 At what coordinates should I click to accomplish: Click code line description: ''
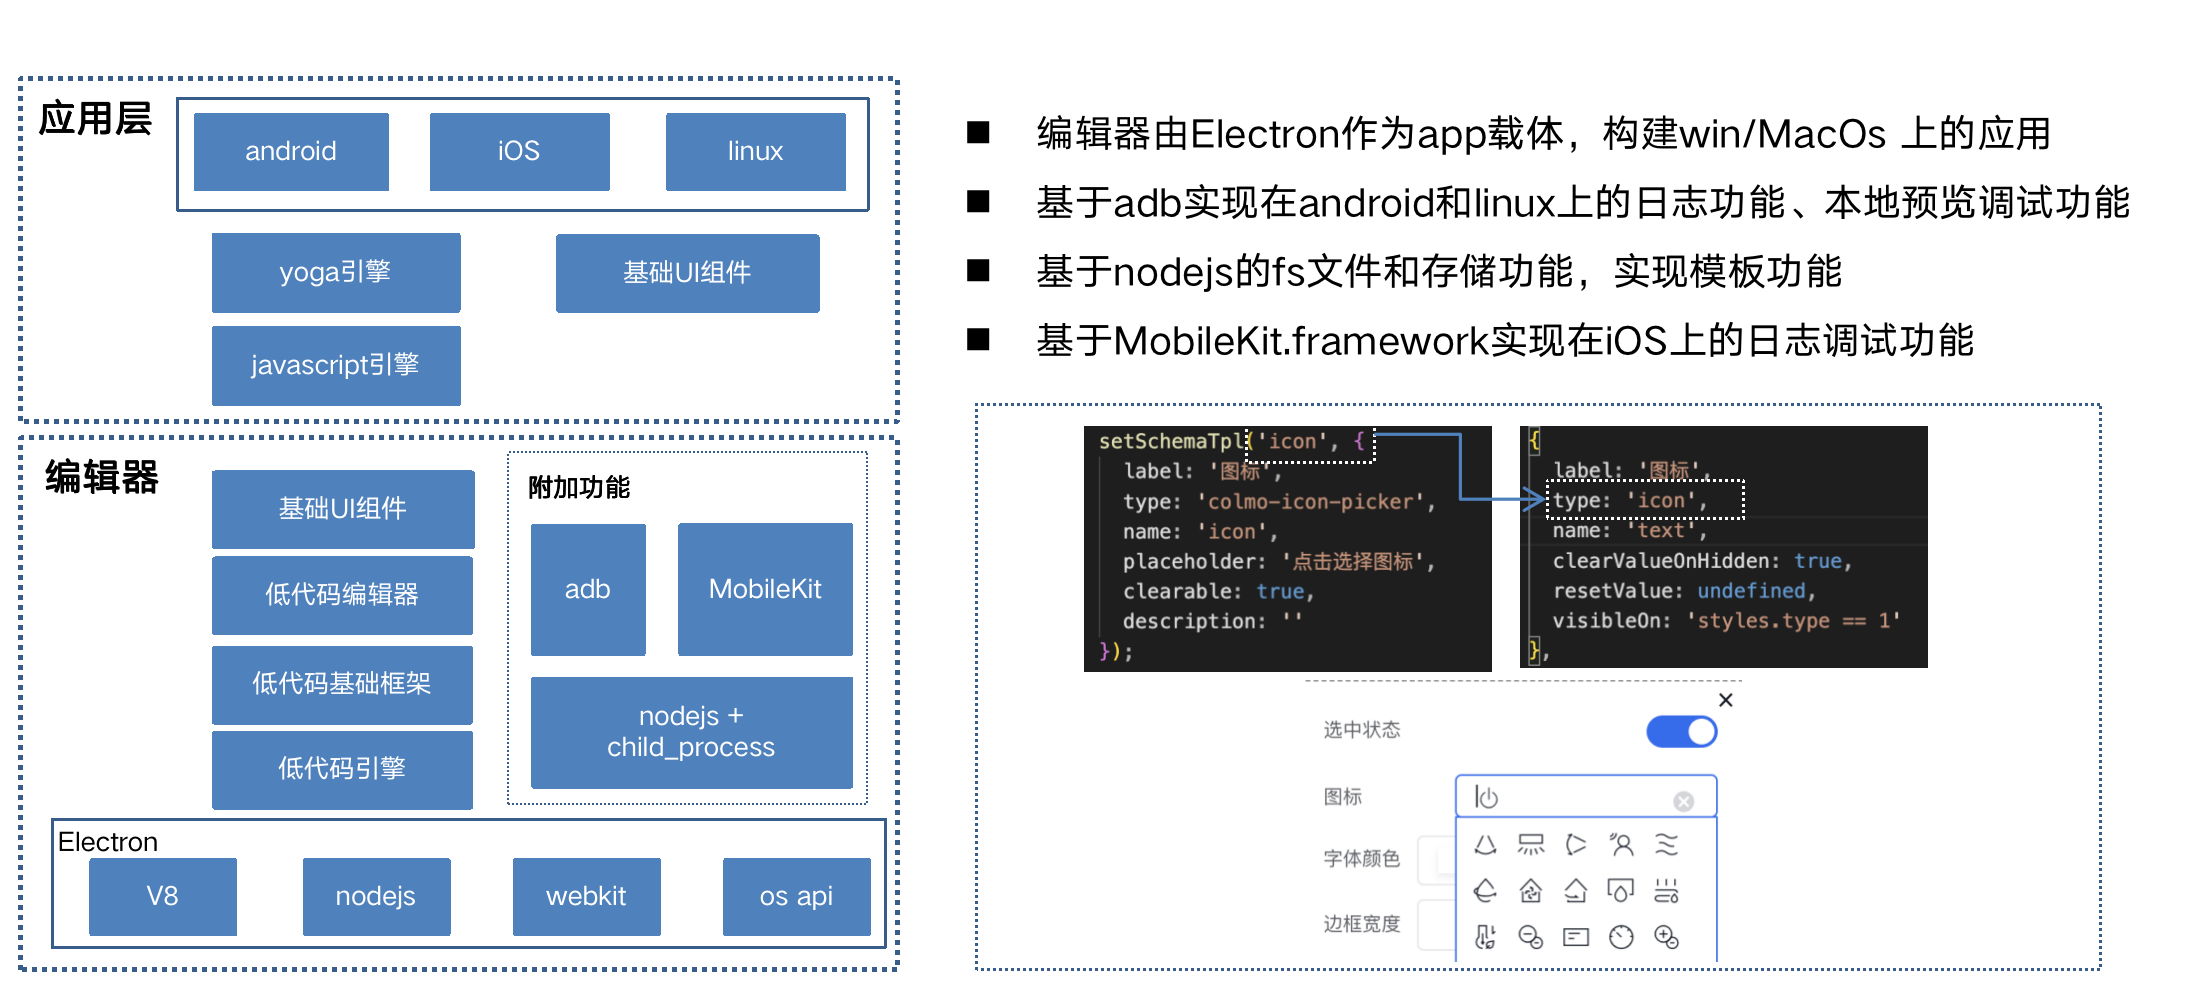1212,621
